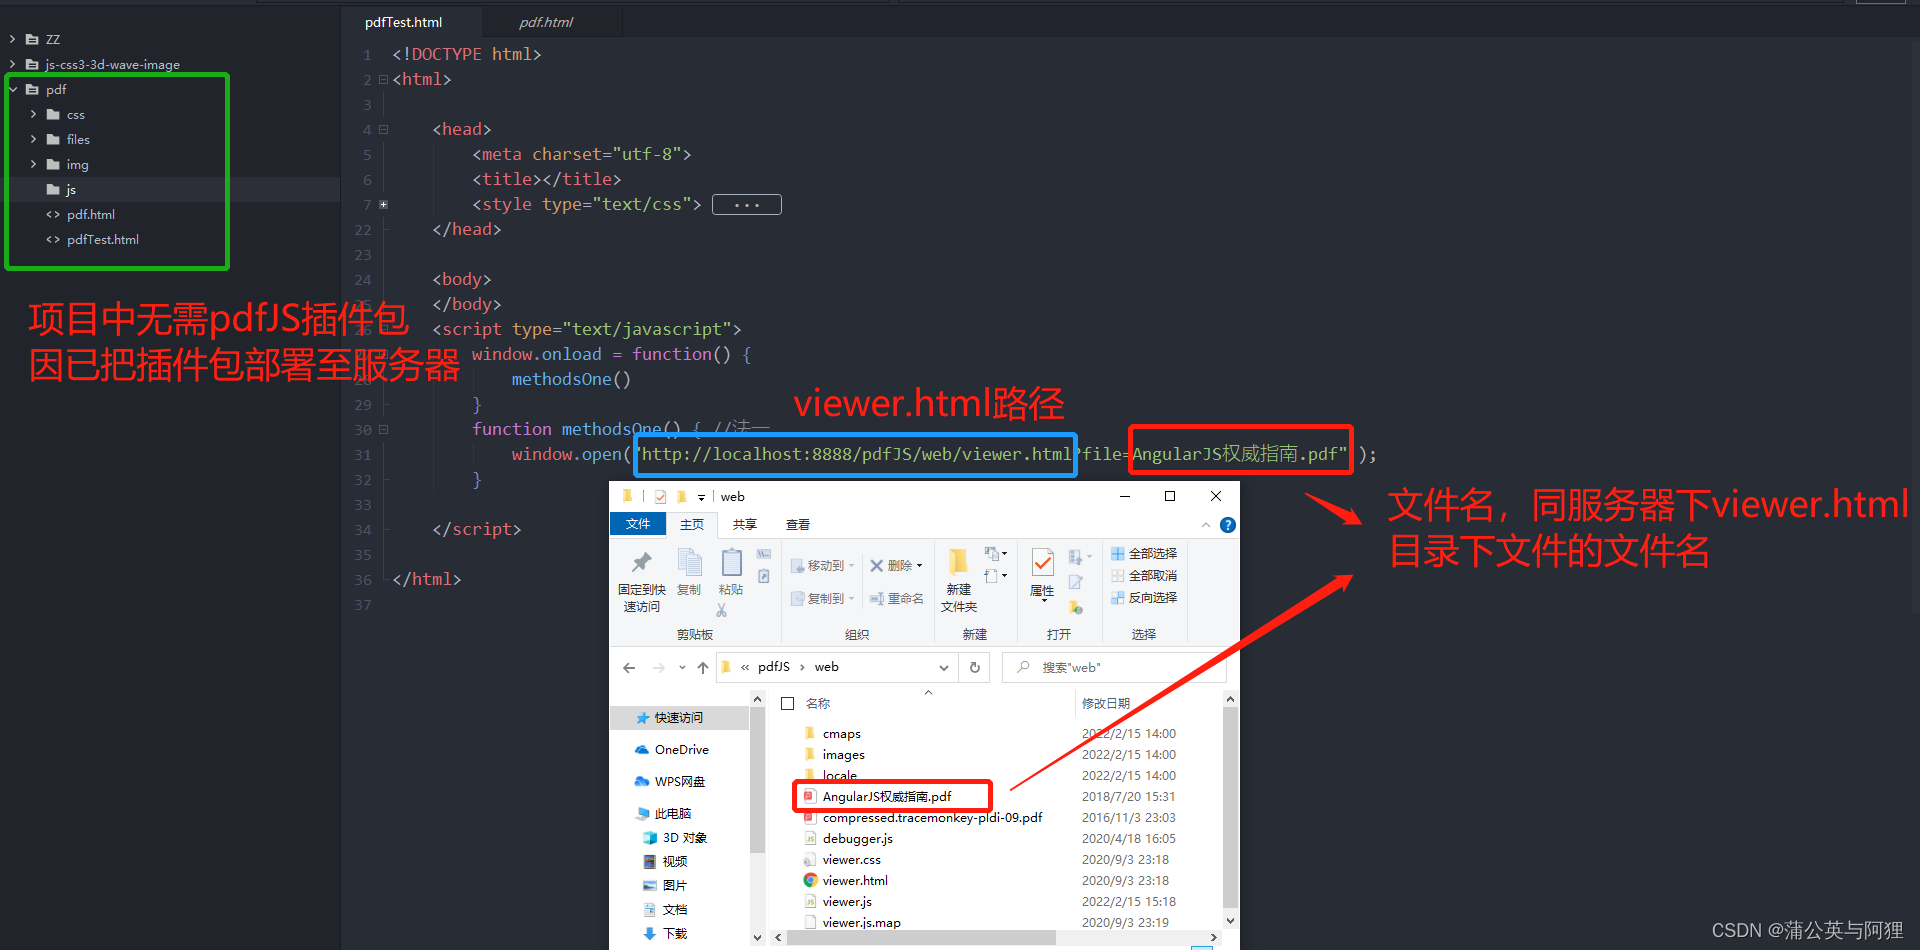Toggle the select-all checkbox beside 名称 header
This screenshot has width=1920, height=950.
788,703
